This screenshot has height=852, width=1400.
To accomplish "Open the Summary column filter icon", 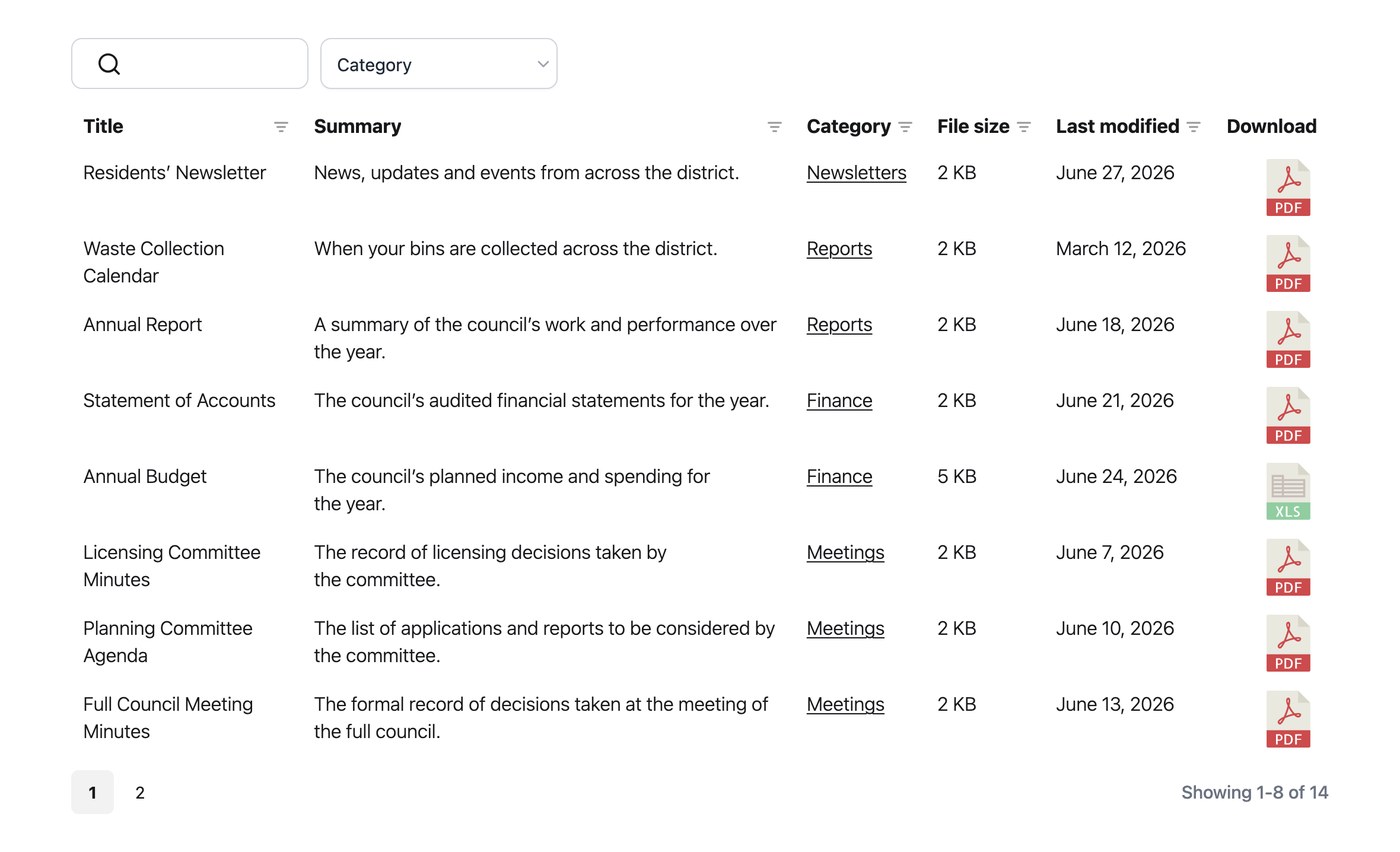I will [x=774, y=127].
